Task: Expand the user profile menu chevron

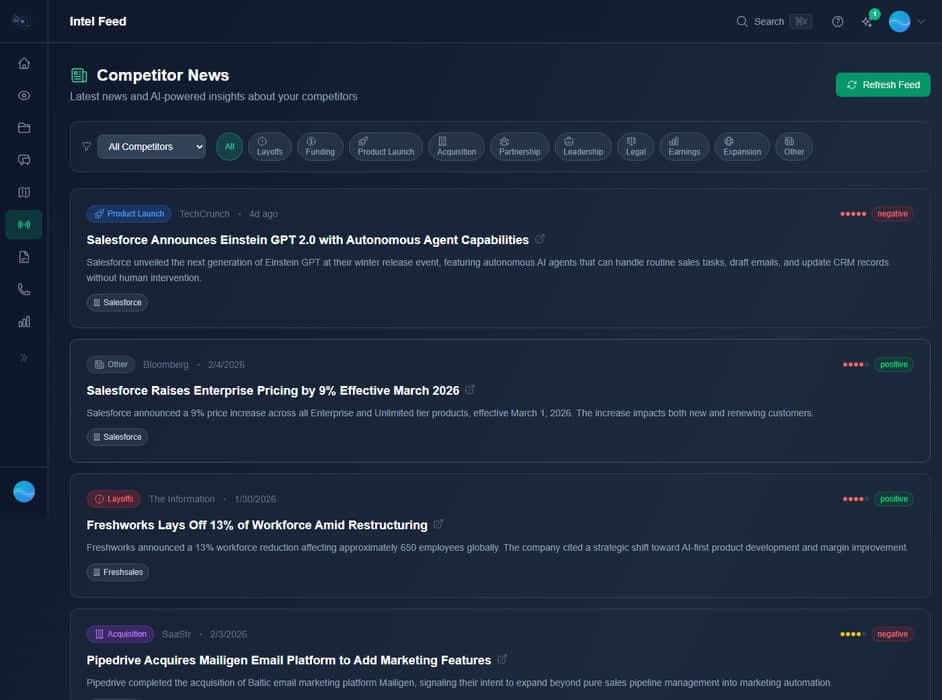Action: coord(921,22)
